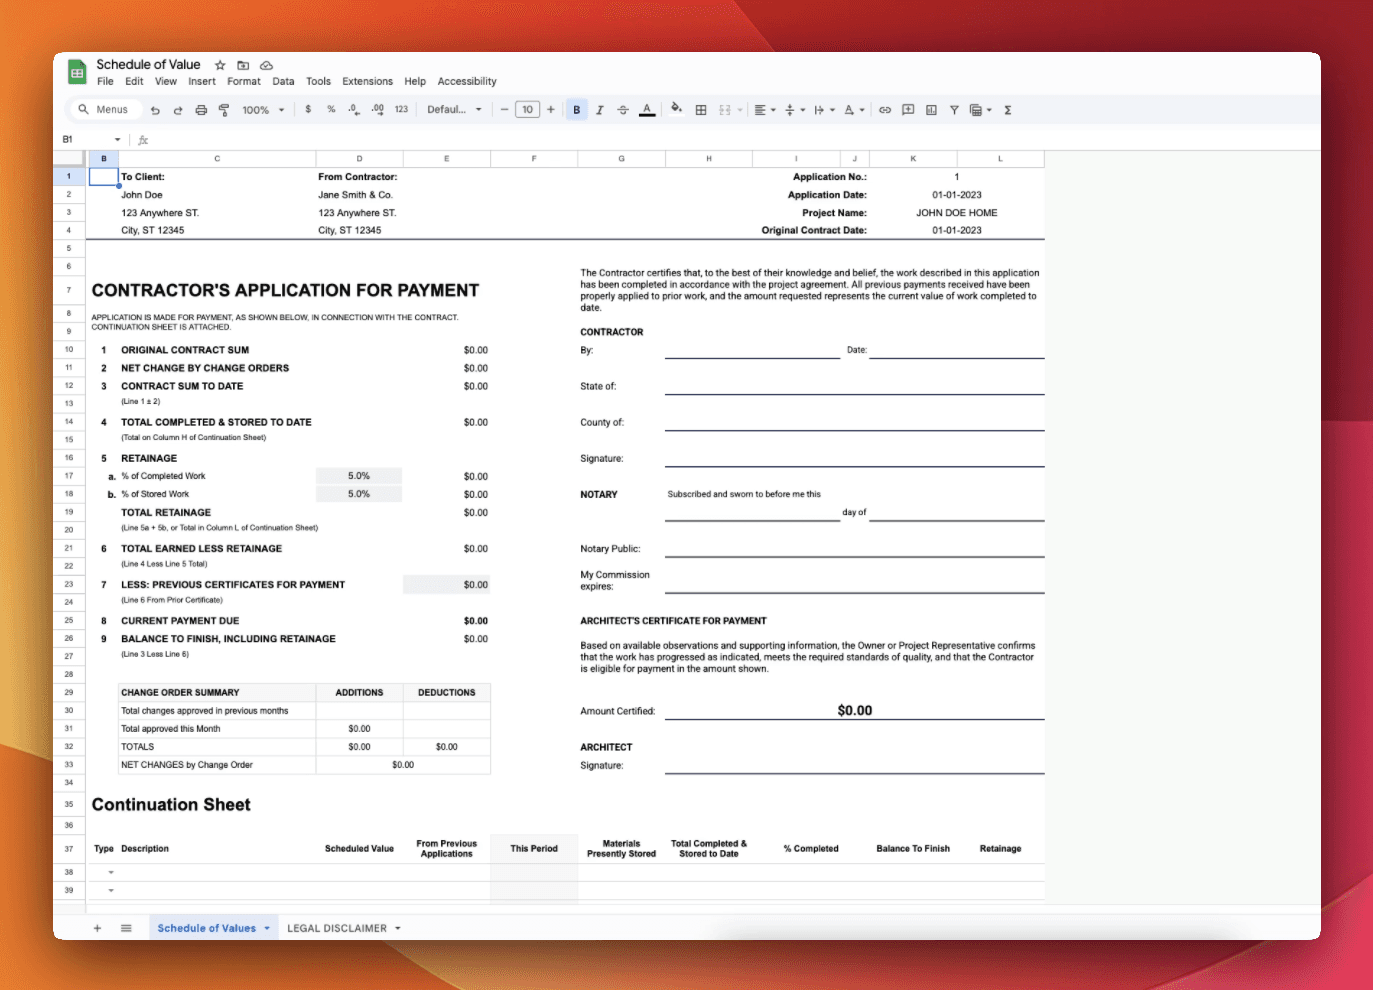Decrease font size minus button
This screenshot has width=1373, height=990.
[504, 110]
